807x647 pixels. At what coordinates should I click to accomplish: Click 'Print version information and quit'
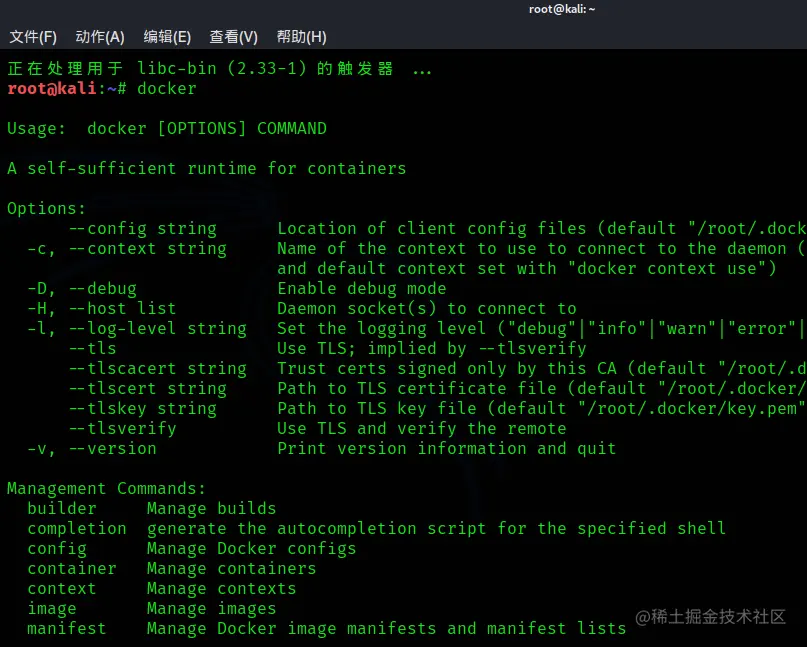(x=447, y=448)
